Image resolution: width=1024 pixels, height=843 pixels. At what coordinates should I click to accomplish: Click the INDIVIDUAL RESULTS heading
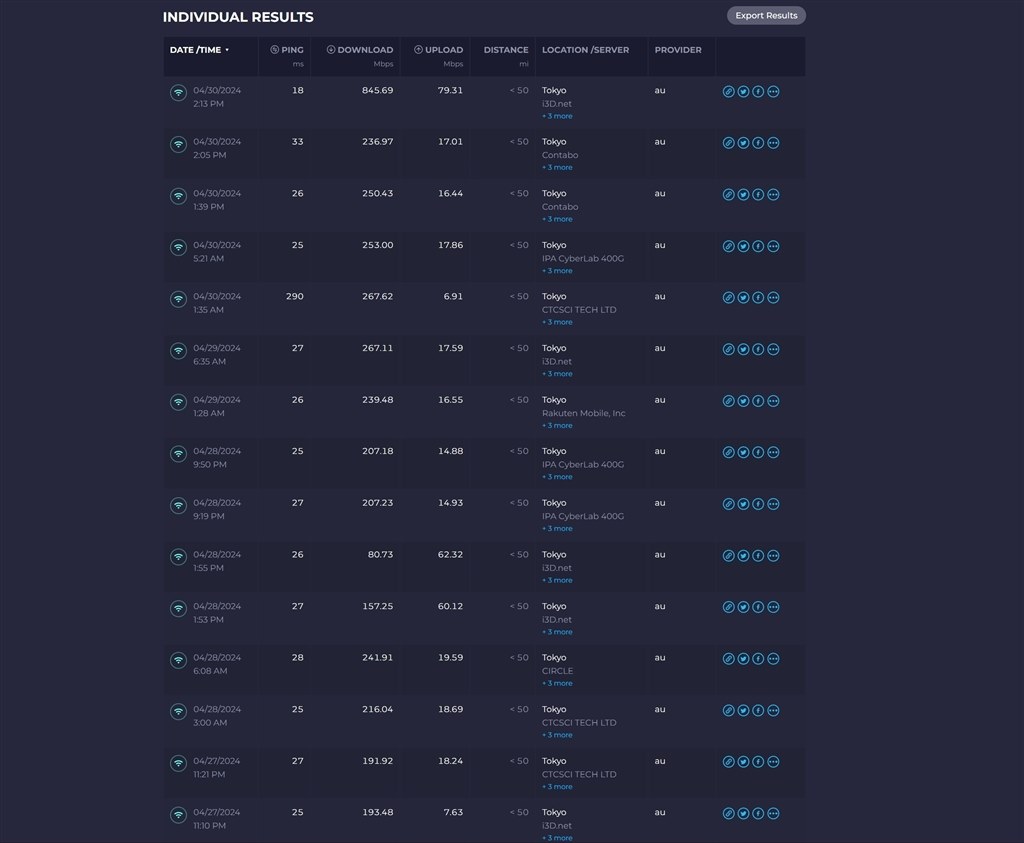238,17
